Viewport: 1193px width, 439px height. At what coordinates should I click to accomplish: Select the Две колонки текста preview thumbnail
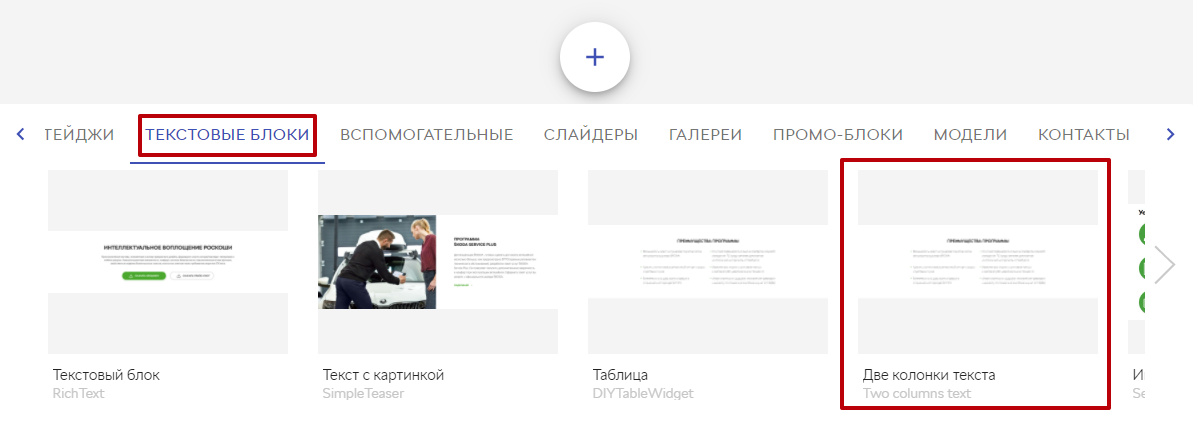point(978,262)
